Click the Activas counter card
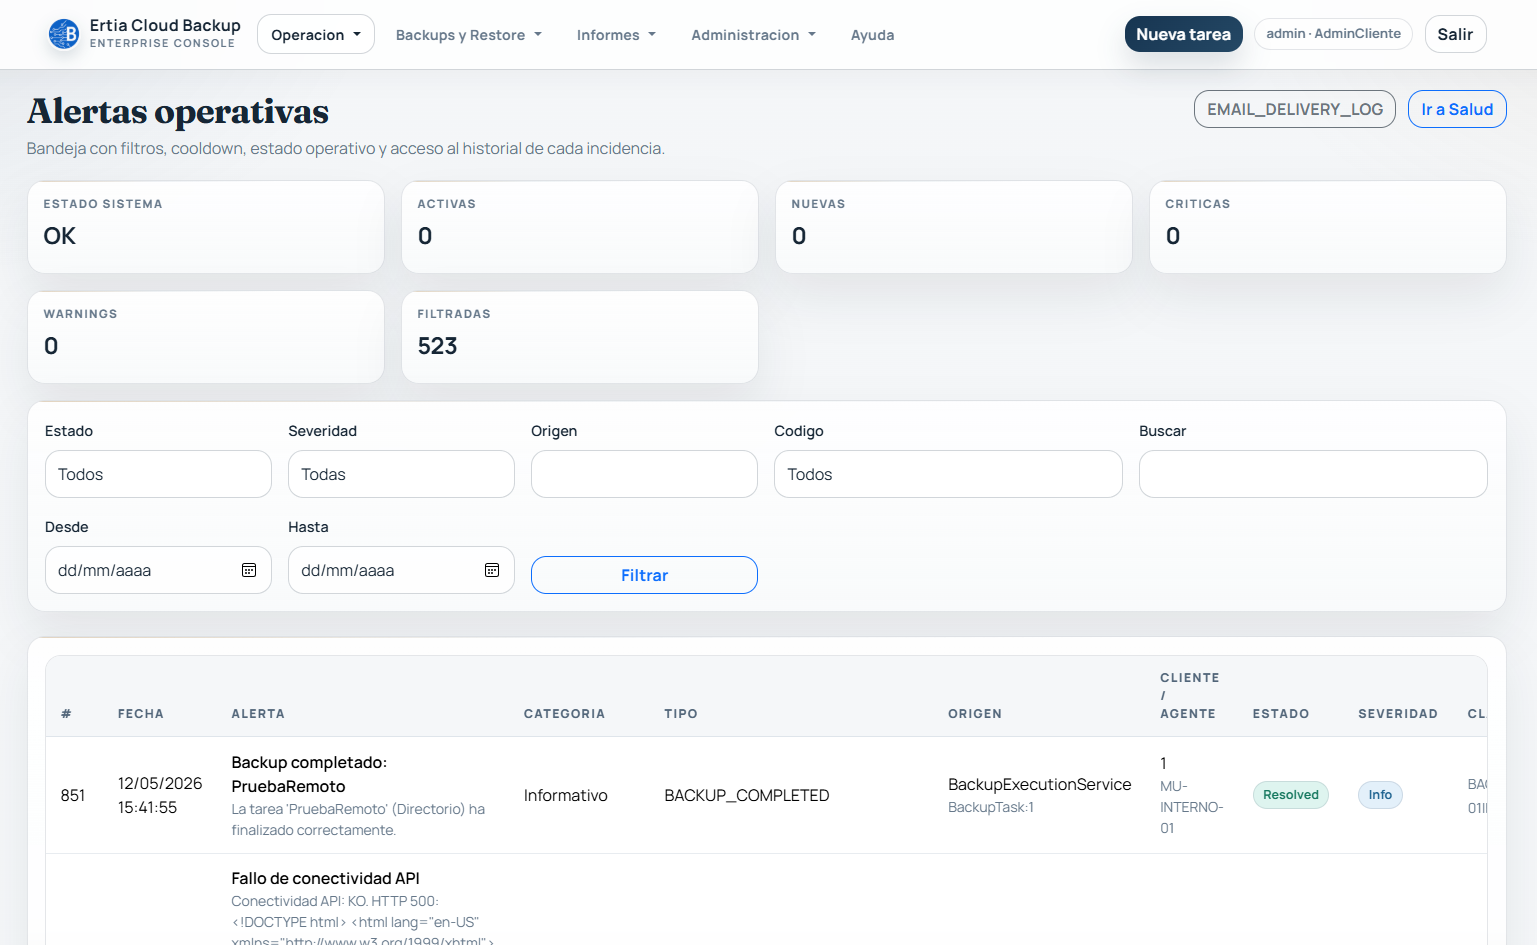This screenshot has width=1537, height=945. [x=580, y=227]
